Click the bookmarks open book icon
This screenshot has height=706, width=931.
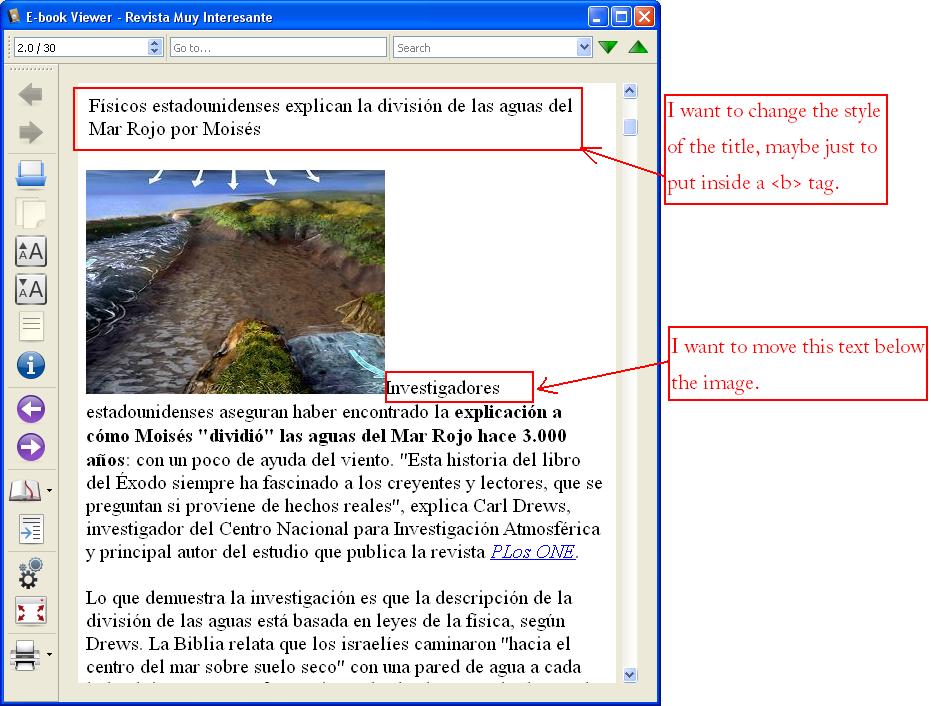click(25, 490)
